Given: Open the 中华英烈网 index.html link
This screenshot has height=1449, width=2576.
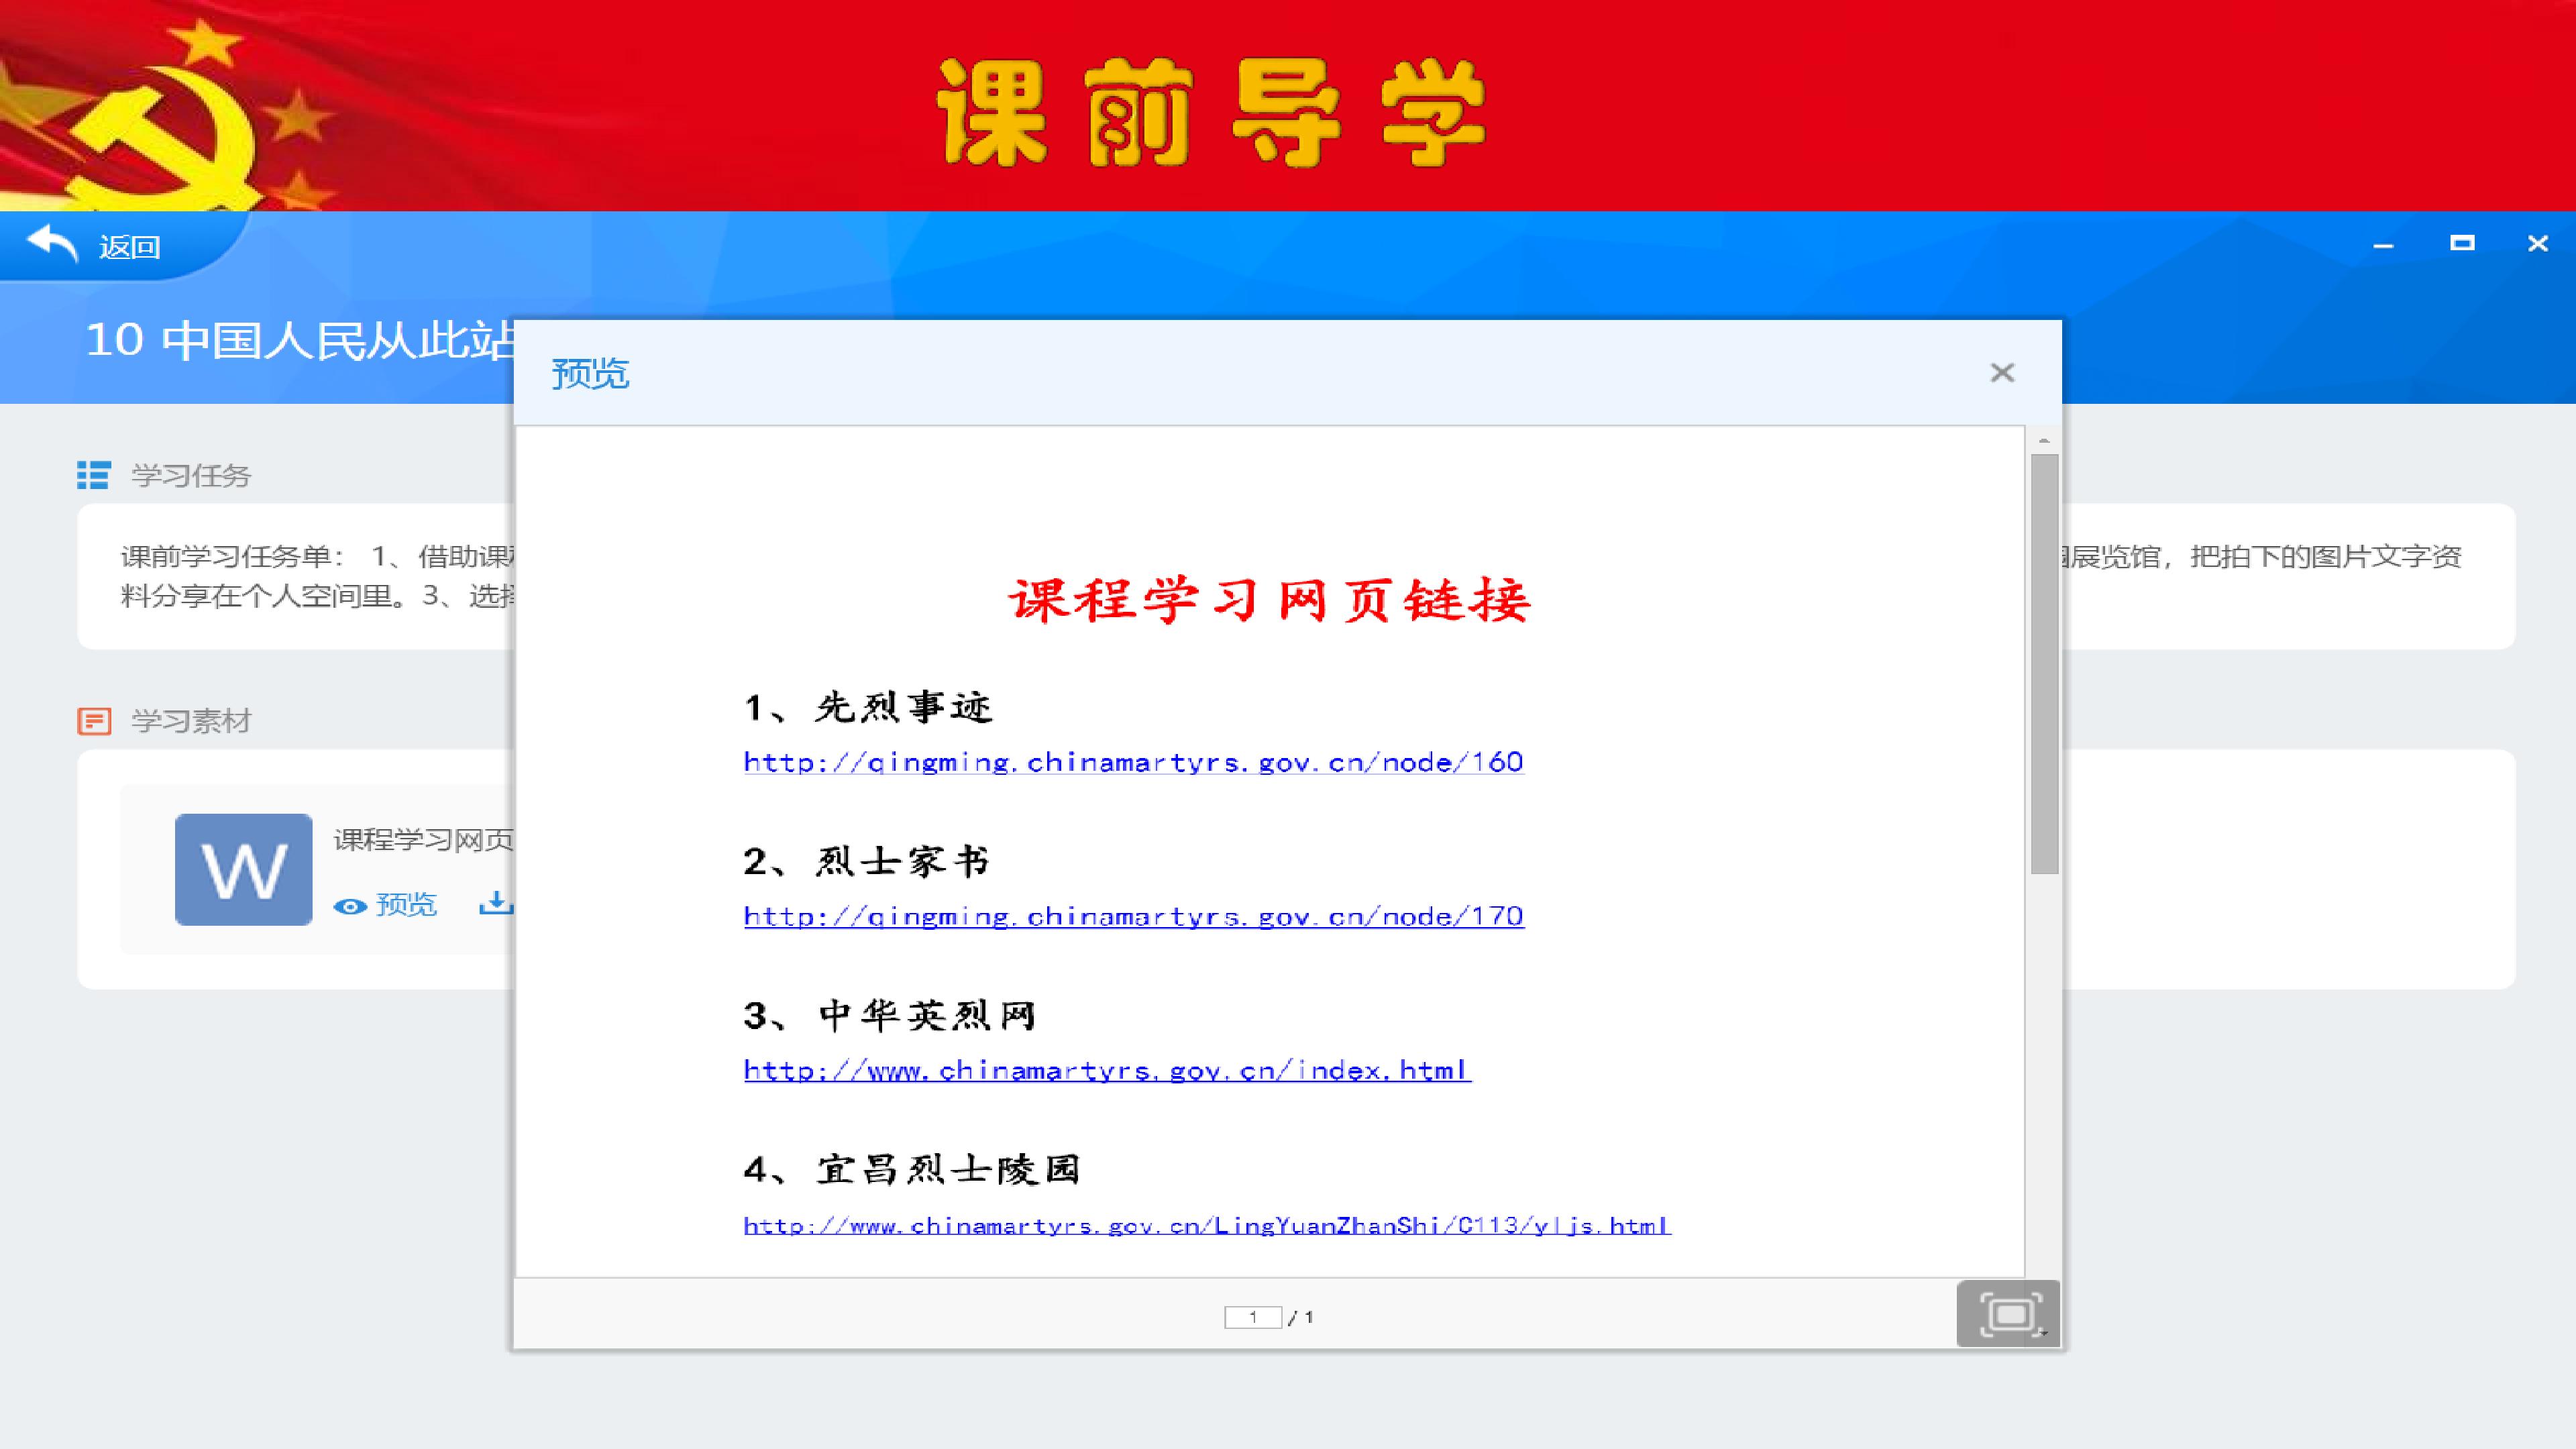Looking at the screenshot, I should [1107, 1070].
